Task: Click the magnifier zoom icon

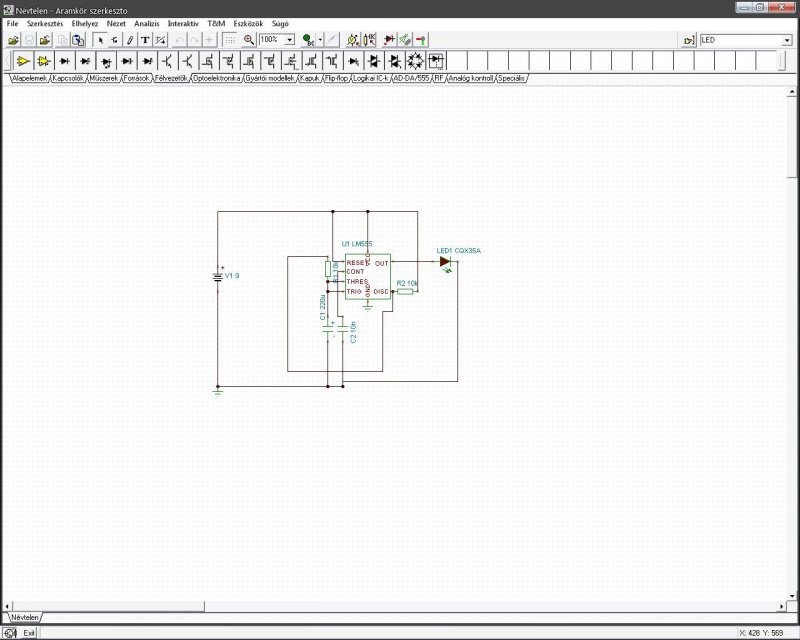Action: (x=248, y=40)
